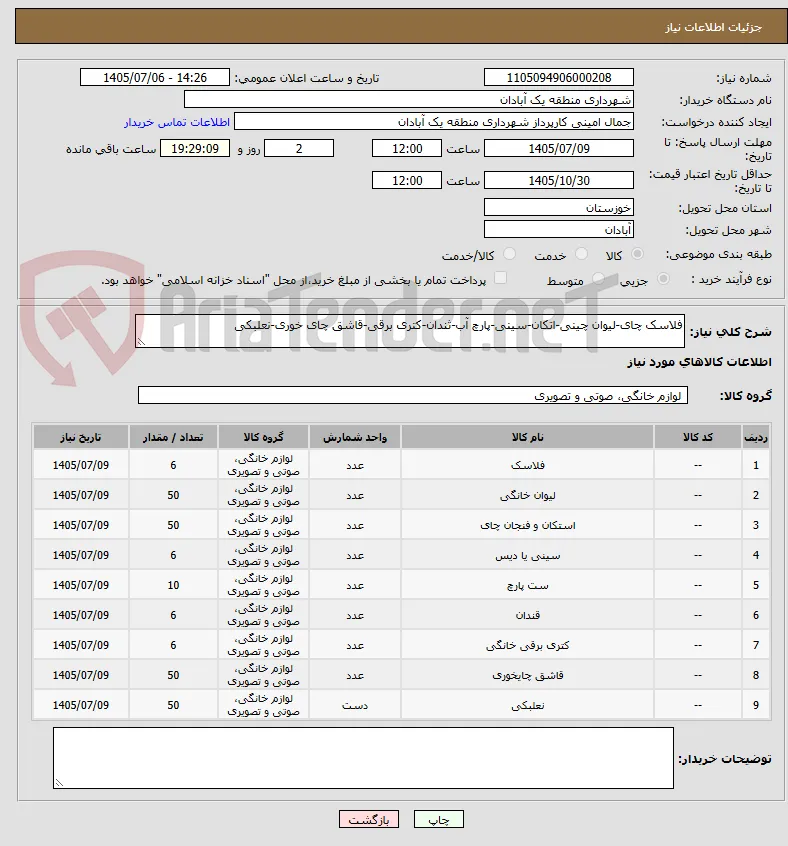This screenshot has width=788, height=846.
Task: Click the نام دستگاه خریدار field
Action: point(408,100)
